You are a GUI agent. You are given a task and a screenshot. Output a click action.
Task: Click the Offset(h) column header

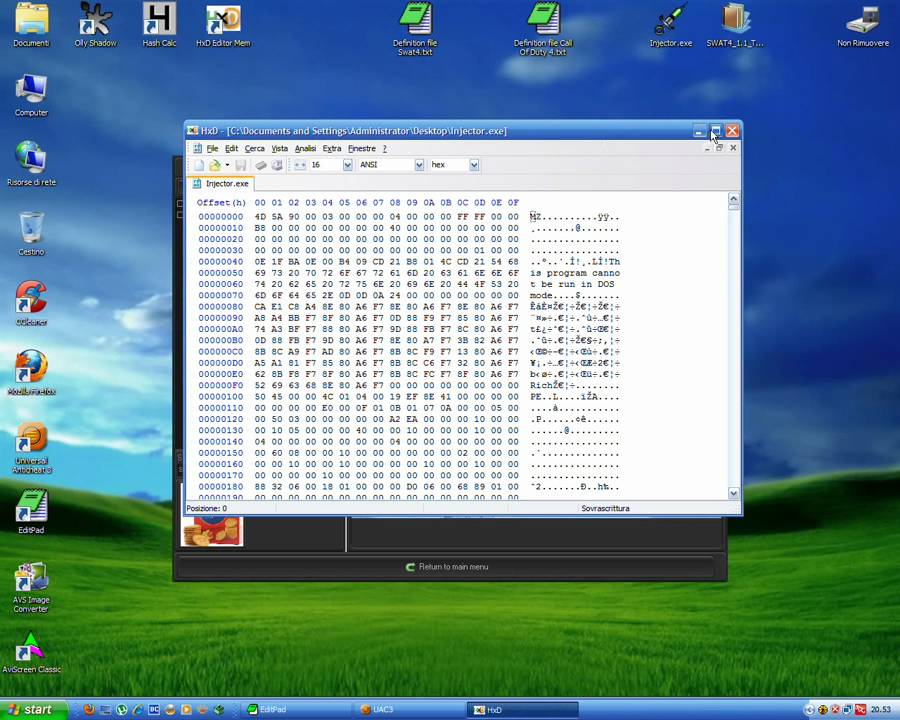click(221, 203)
